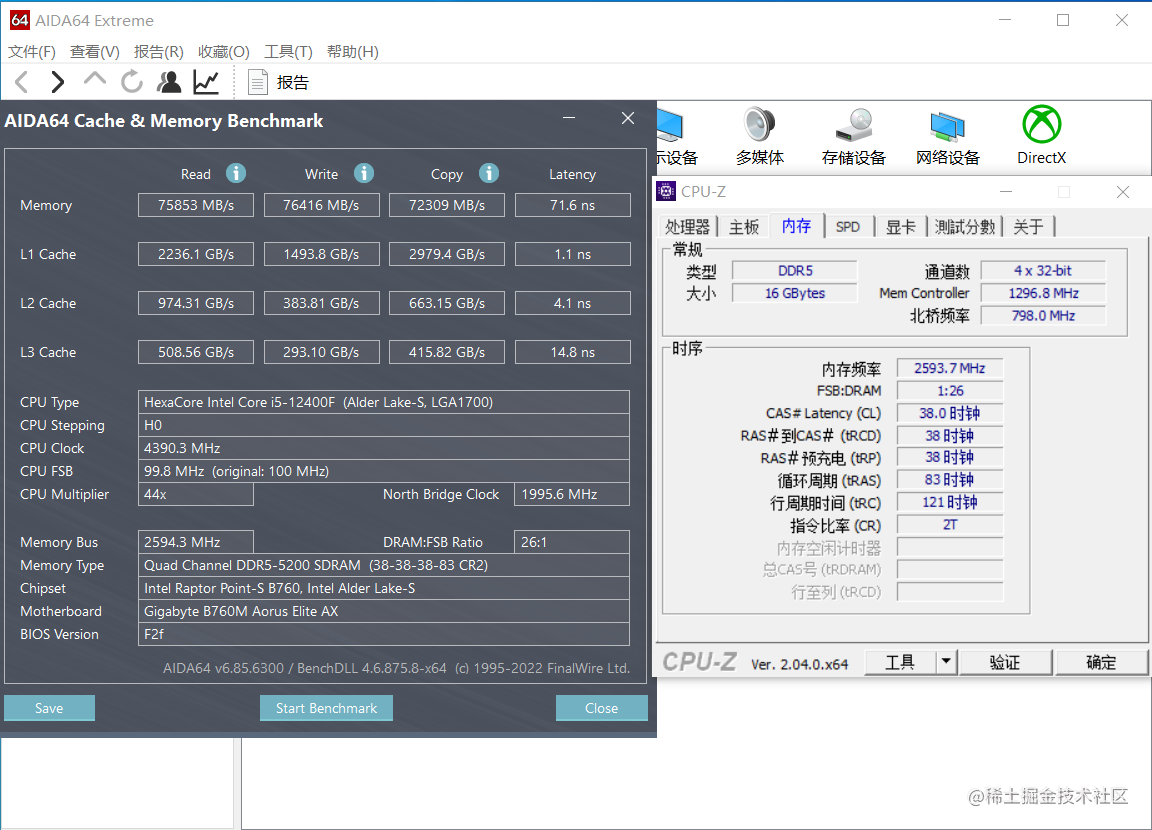Click the Memory Type DDR5-5200 SDRAM field
The height and width of the screenshot is (830, 1152).
point(384,565)
